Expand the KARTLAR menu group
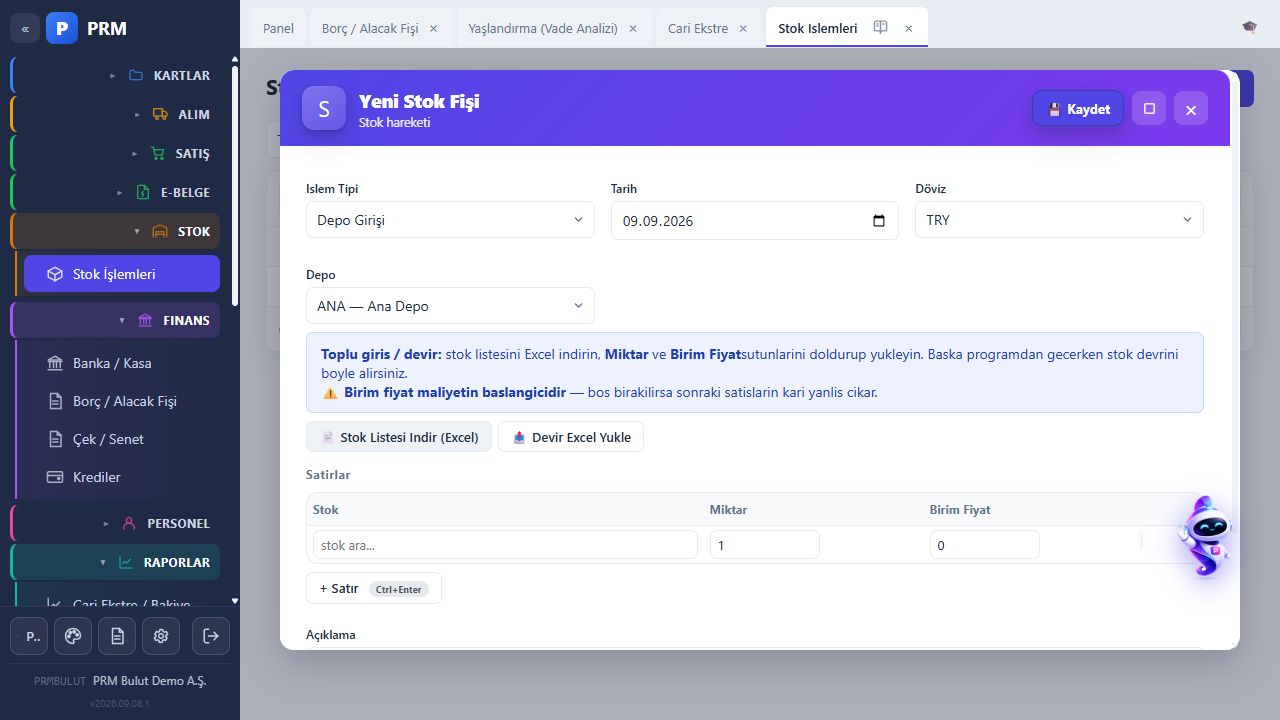The width and height of the screenshot is (1280, 720). click(115, 75)
